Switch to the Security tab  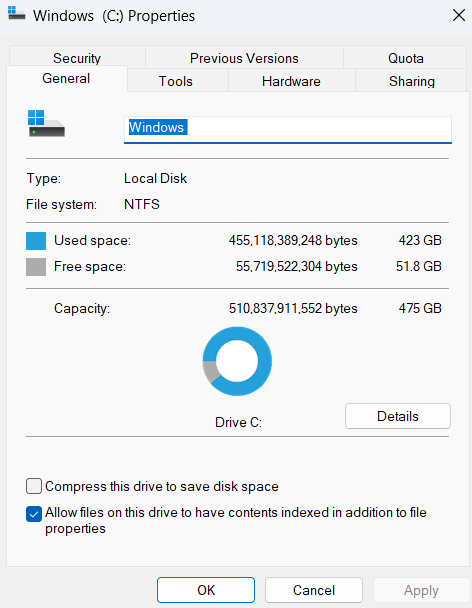point(77,57)
